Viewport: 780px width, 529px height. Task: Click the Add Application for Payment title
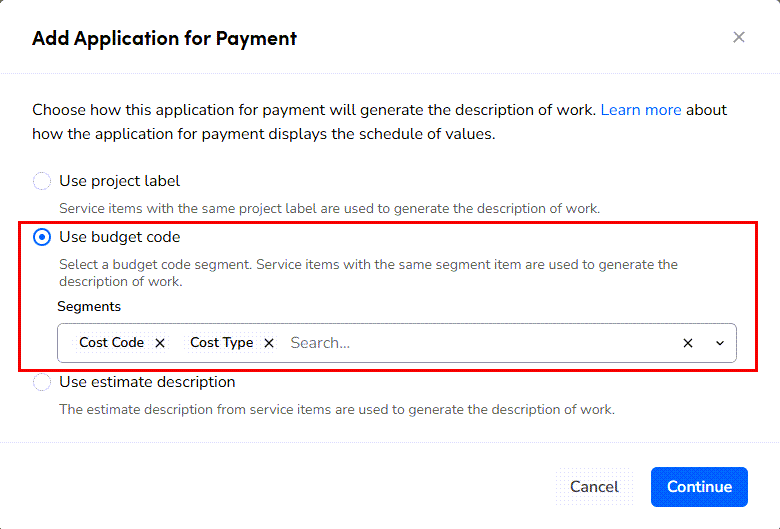point(164,39)
